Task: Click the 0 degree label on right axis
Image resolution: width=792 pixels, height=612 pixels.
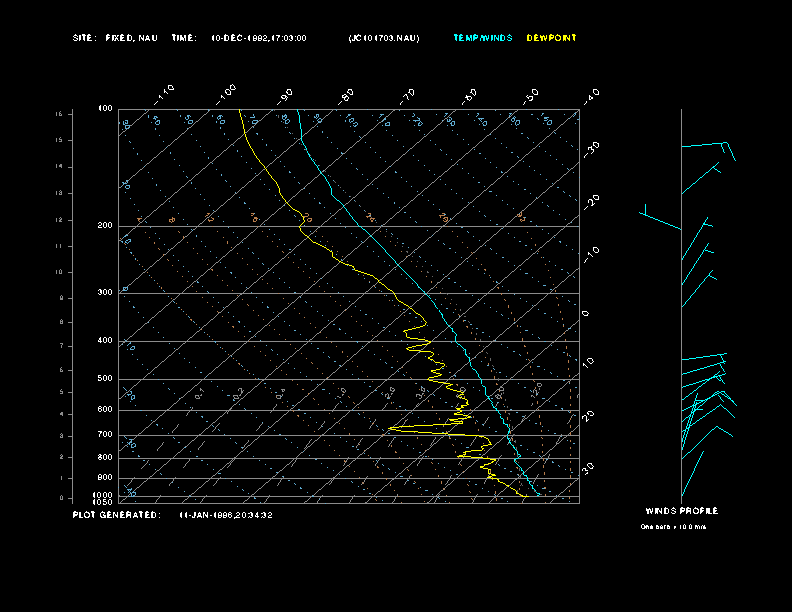Action: pos(586,314)
